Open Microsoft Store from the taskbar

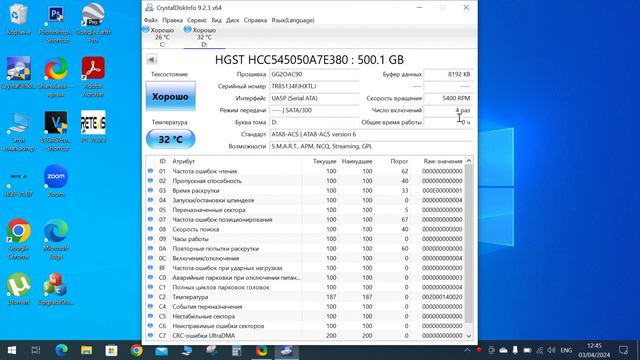[111, 350]
